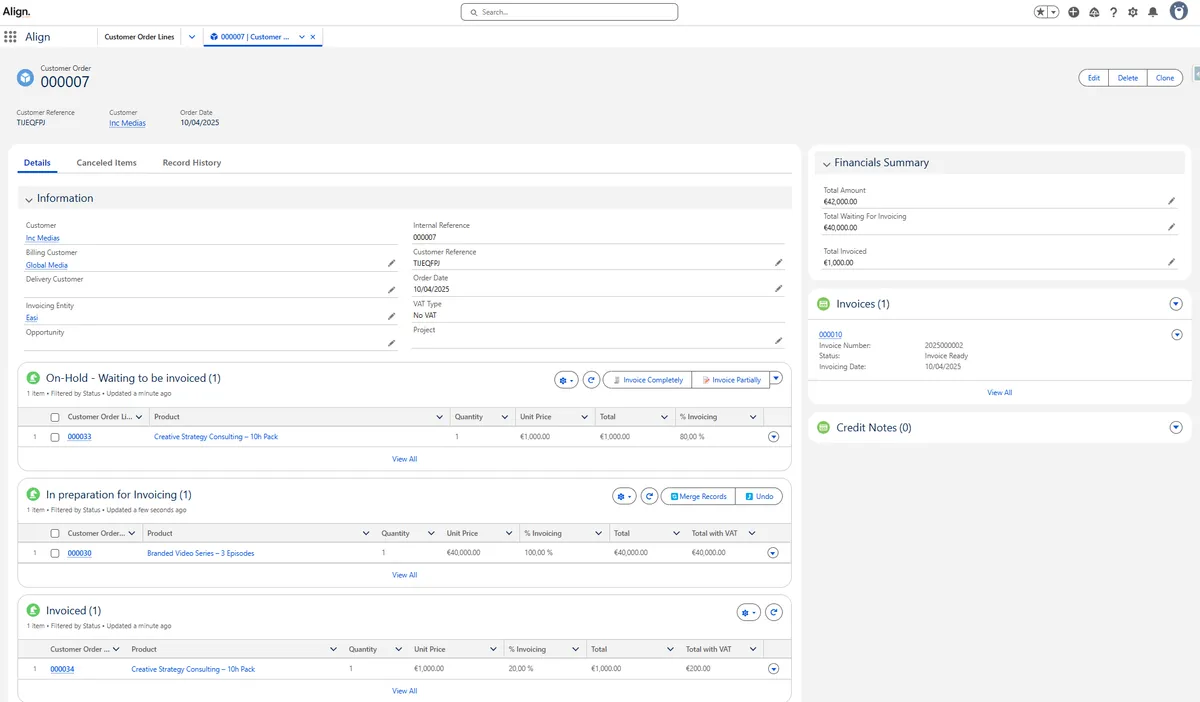Click View All under Invoices
Image resolution: width=1200 pixels, height=702 pixels.
[1000, 393]
